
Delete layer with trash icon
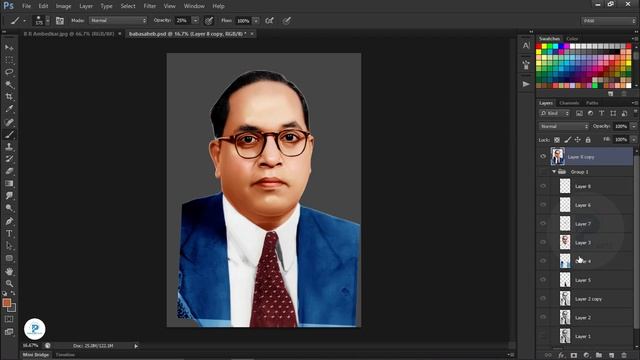pos(623,355)
